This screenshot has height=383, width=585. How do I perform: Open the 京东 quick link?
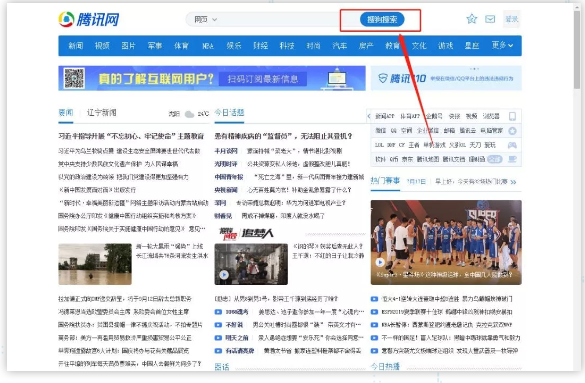407,159
